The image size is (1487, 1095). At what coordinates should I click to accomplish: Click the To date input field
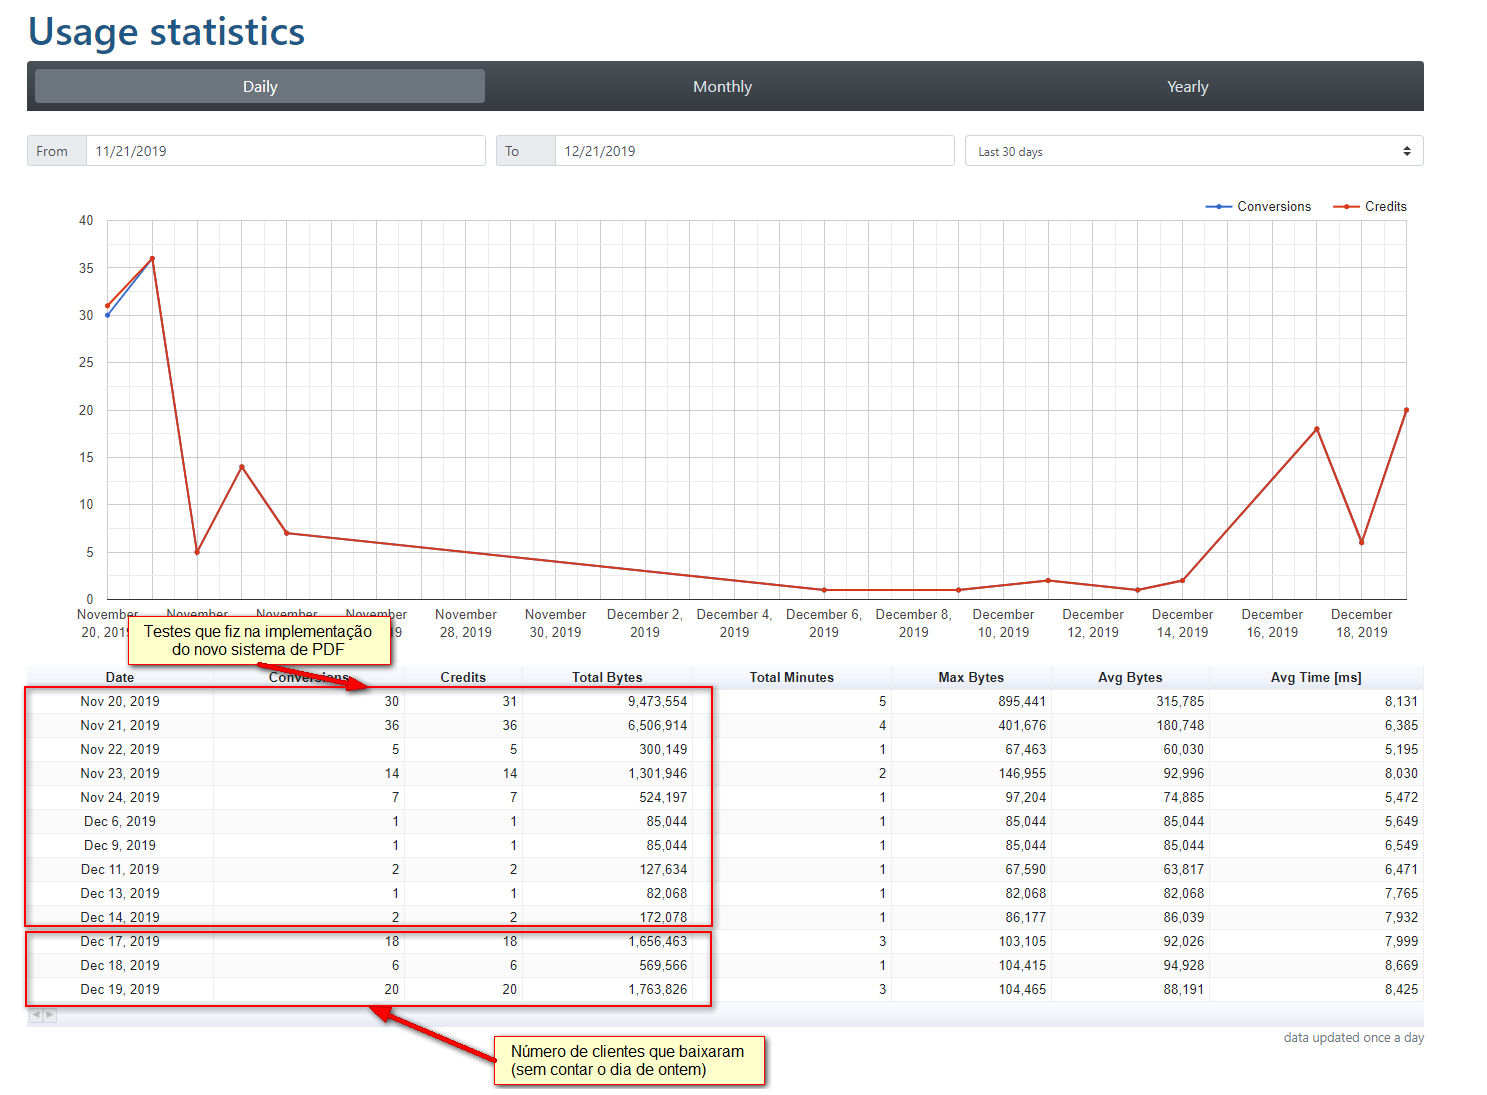click(753, 151)
